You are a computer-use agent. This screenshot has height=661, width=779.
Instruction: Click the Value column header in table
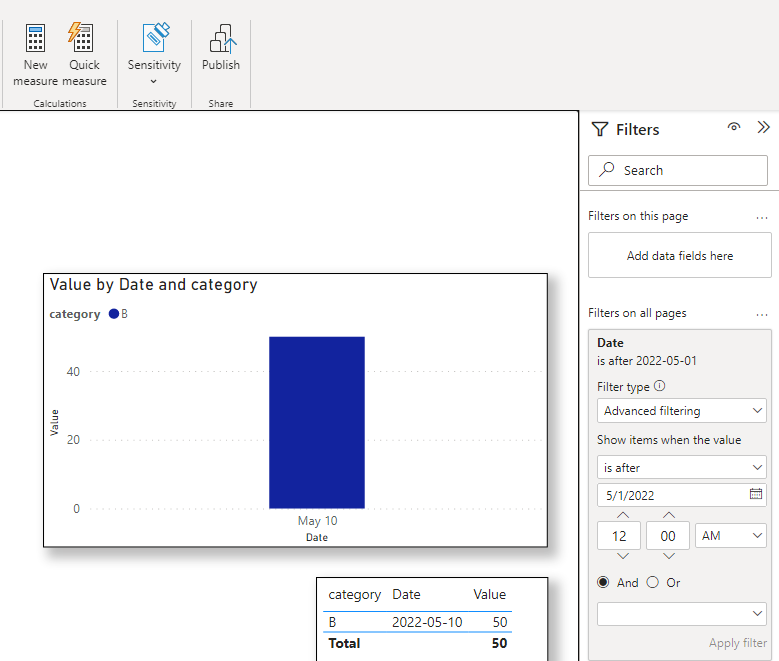click(x=489, y=594)
